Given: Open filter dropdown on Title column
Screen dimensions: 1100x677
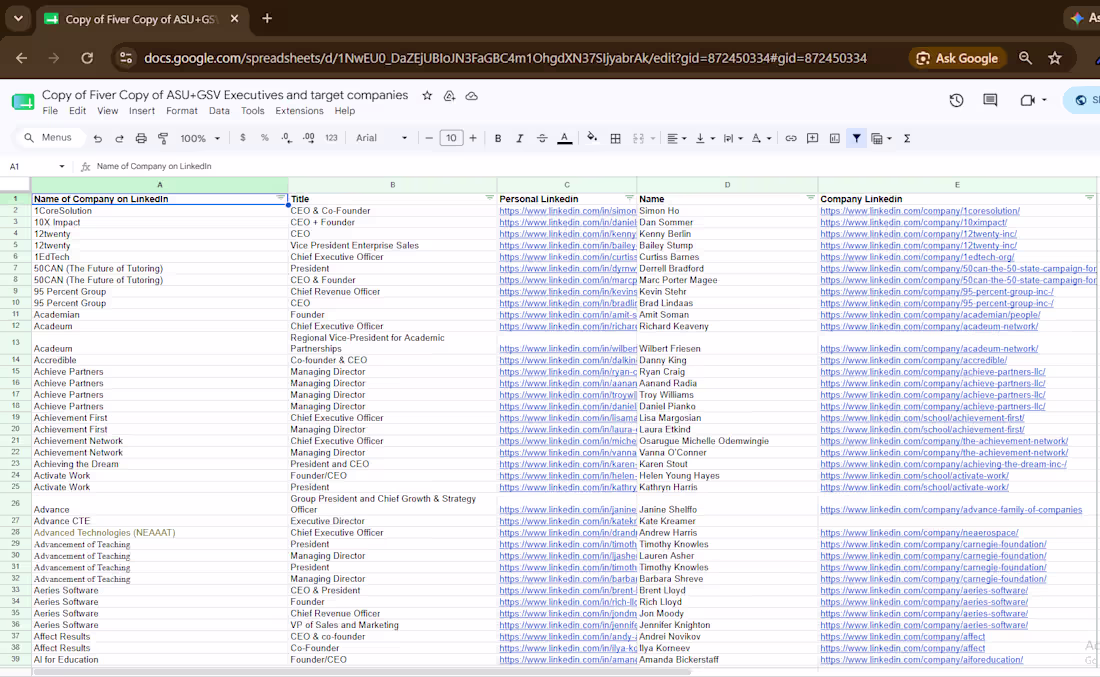Looking at the screenshot, I should [490, 198].
